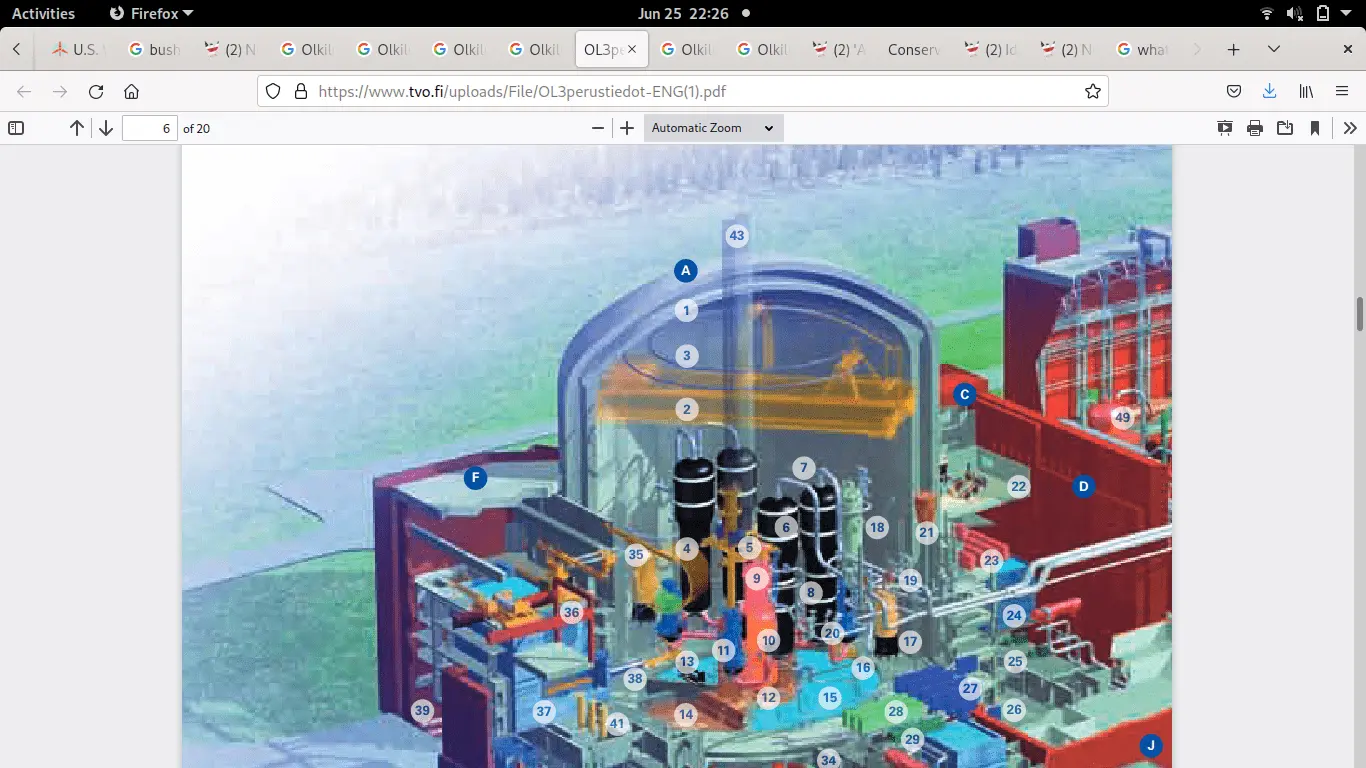Screen dimensions: 1366x768
Task: Expand the tab overflow list chevron
Action: [x=1274, y=48]
